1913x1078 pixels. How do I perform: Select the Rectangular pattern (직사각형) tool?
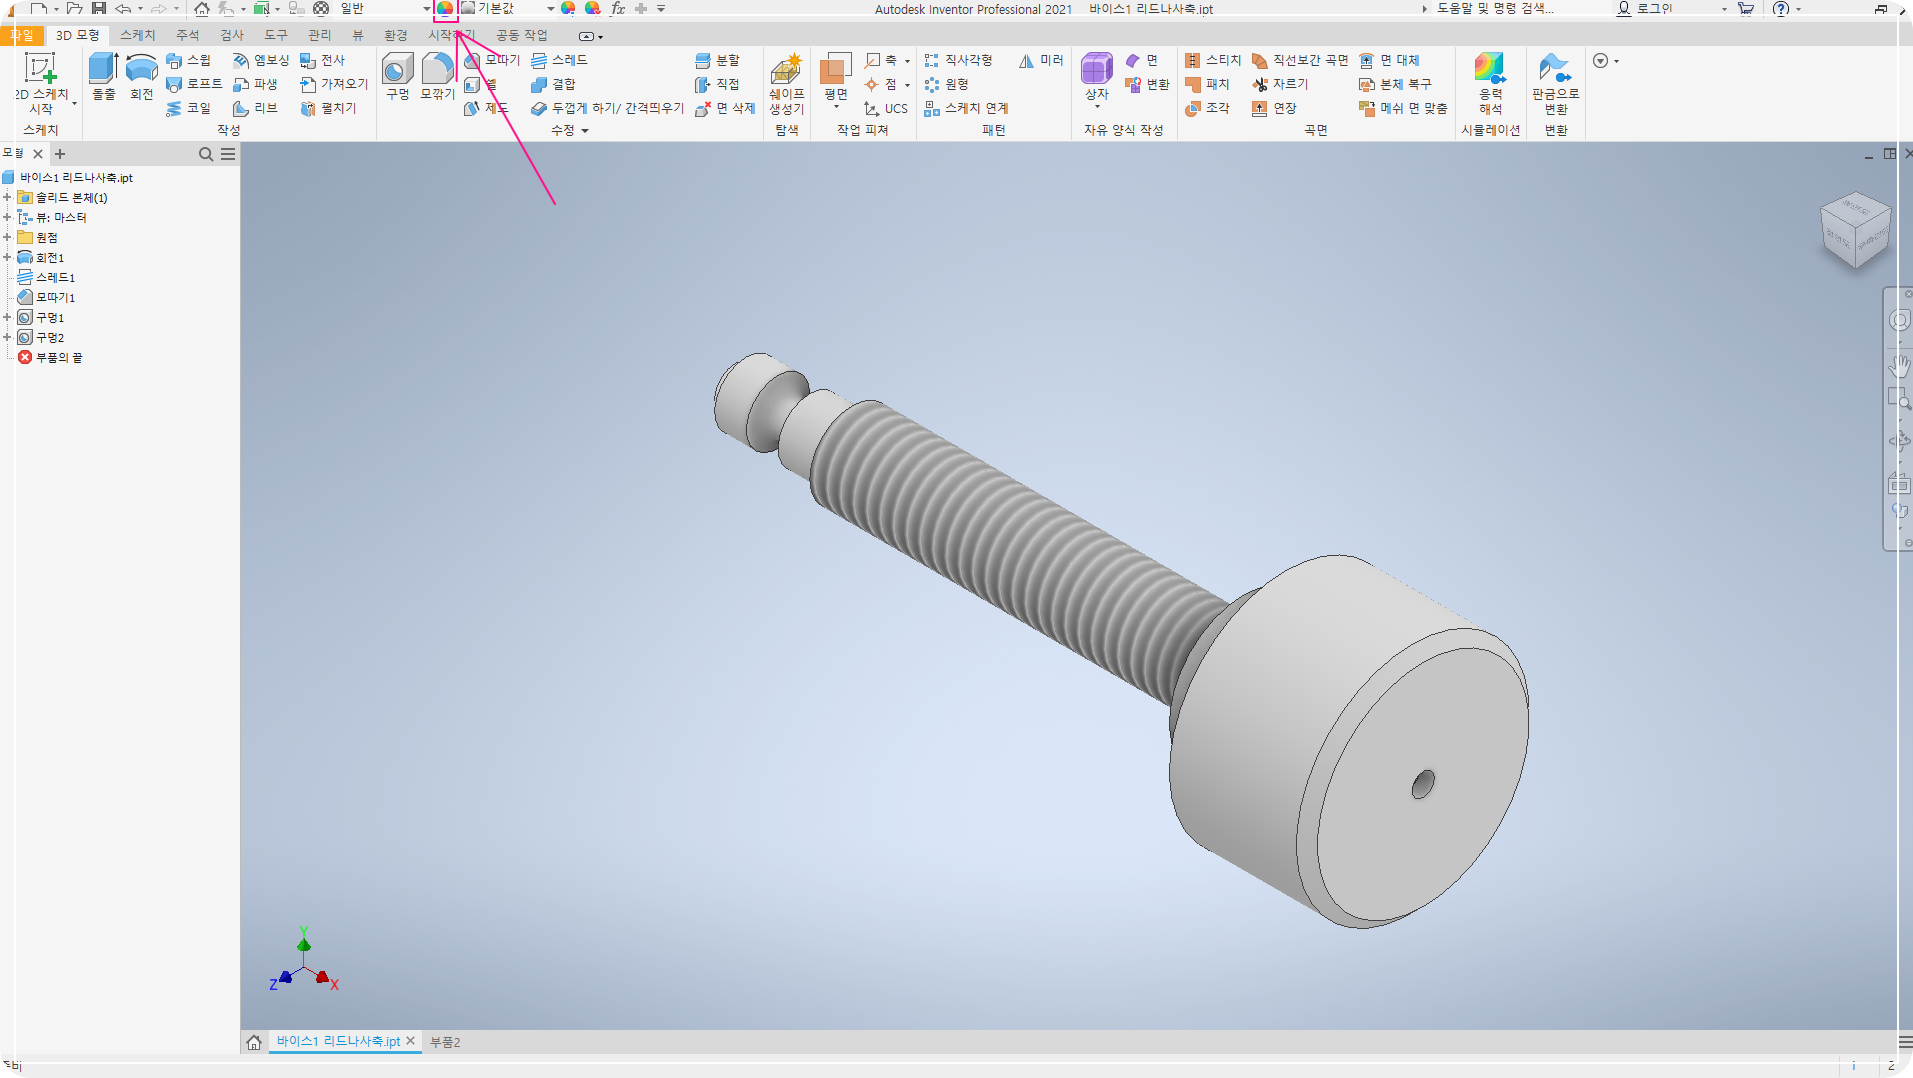pyautogui.click(x=958, y=60)
